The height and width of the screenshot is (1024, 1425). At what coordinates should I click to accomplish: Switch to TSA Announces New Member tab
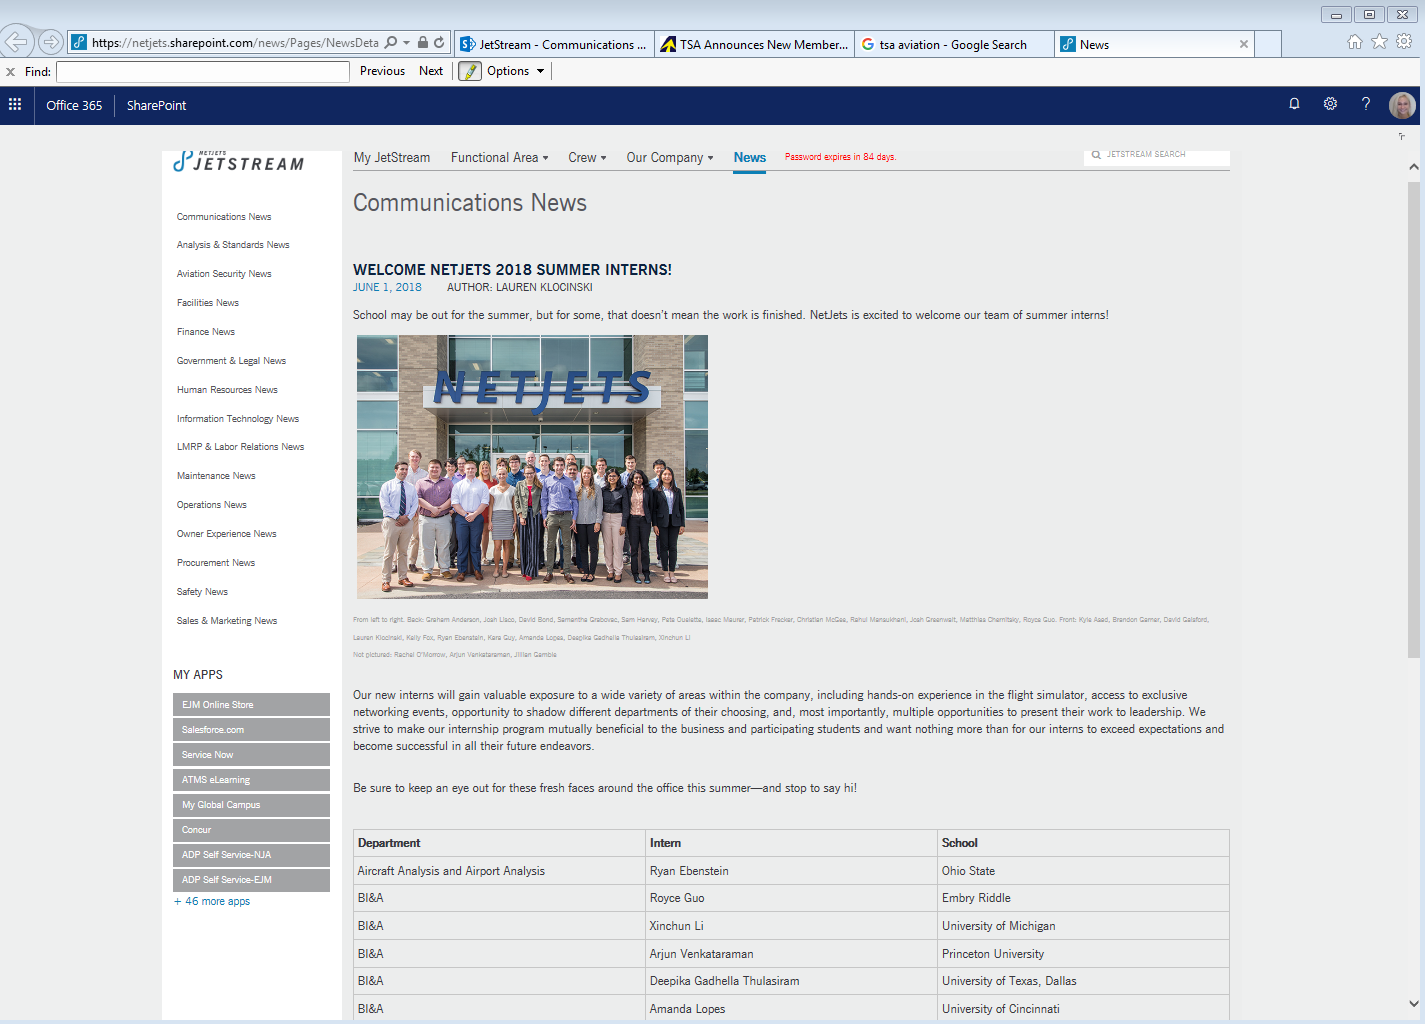point(755,44)
